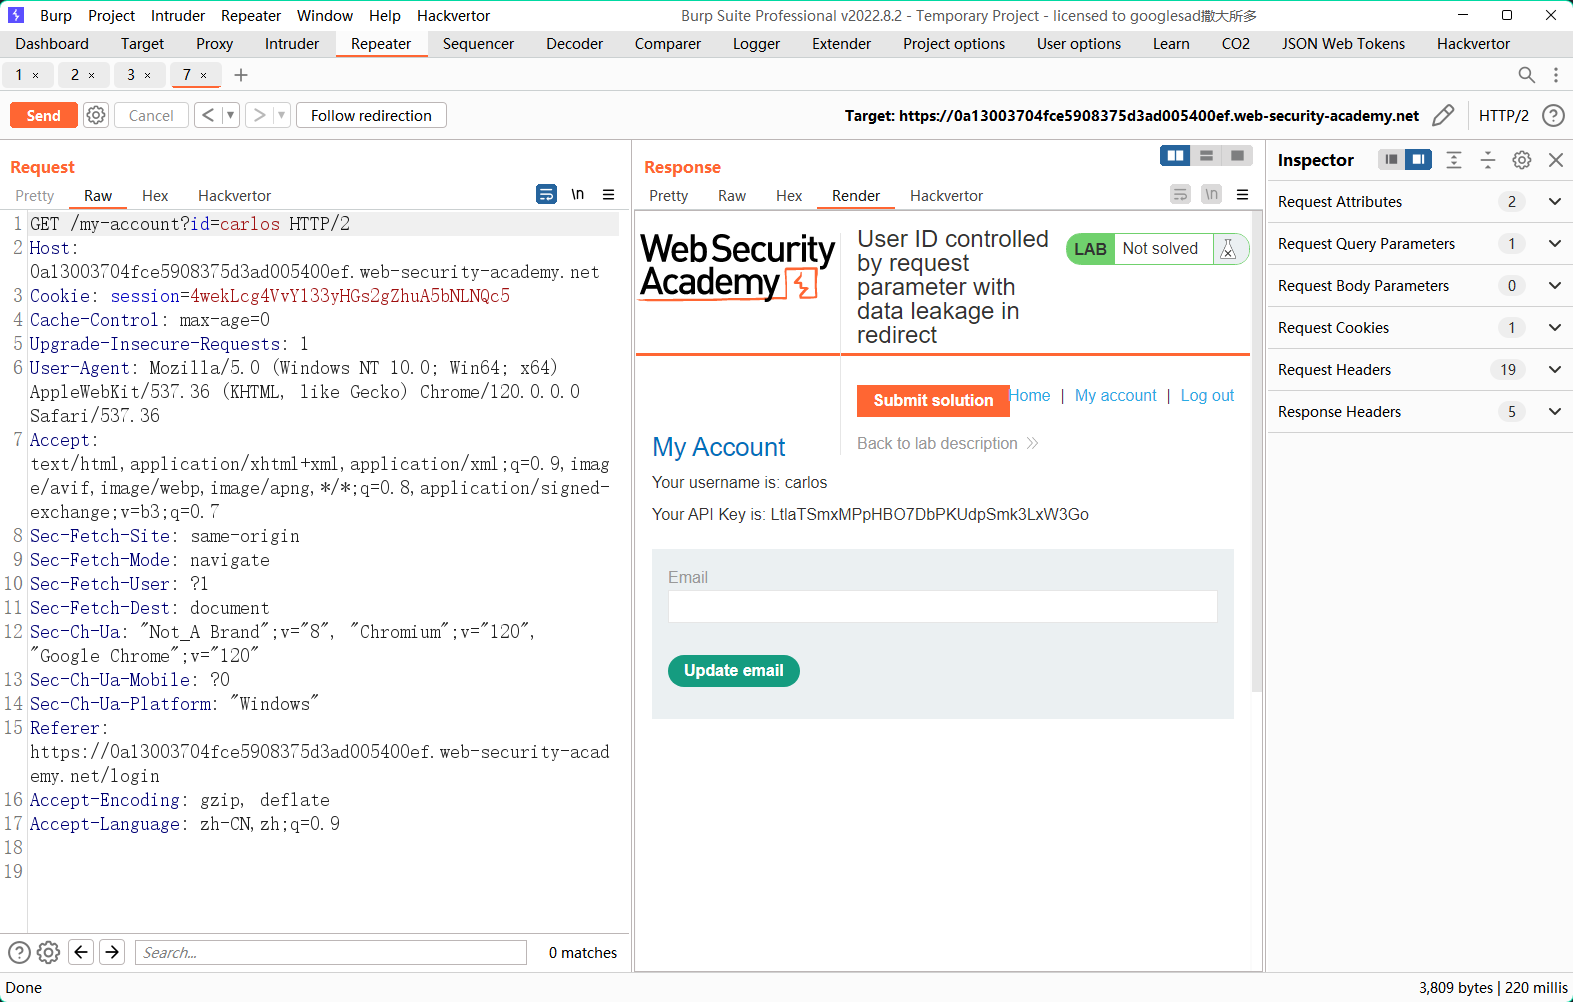Click Submit solution in the rendered page
This screenshot has width=1573, height=1002.
pos(933,400)
